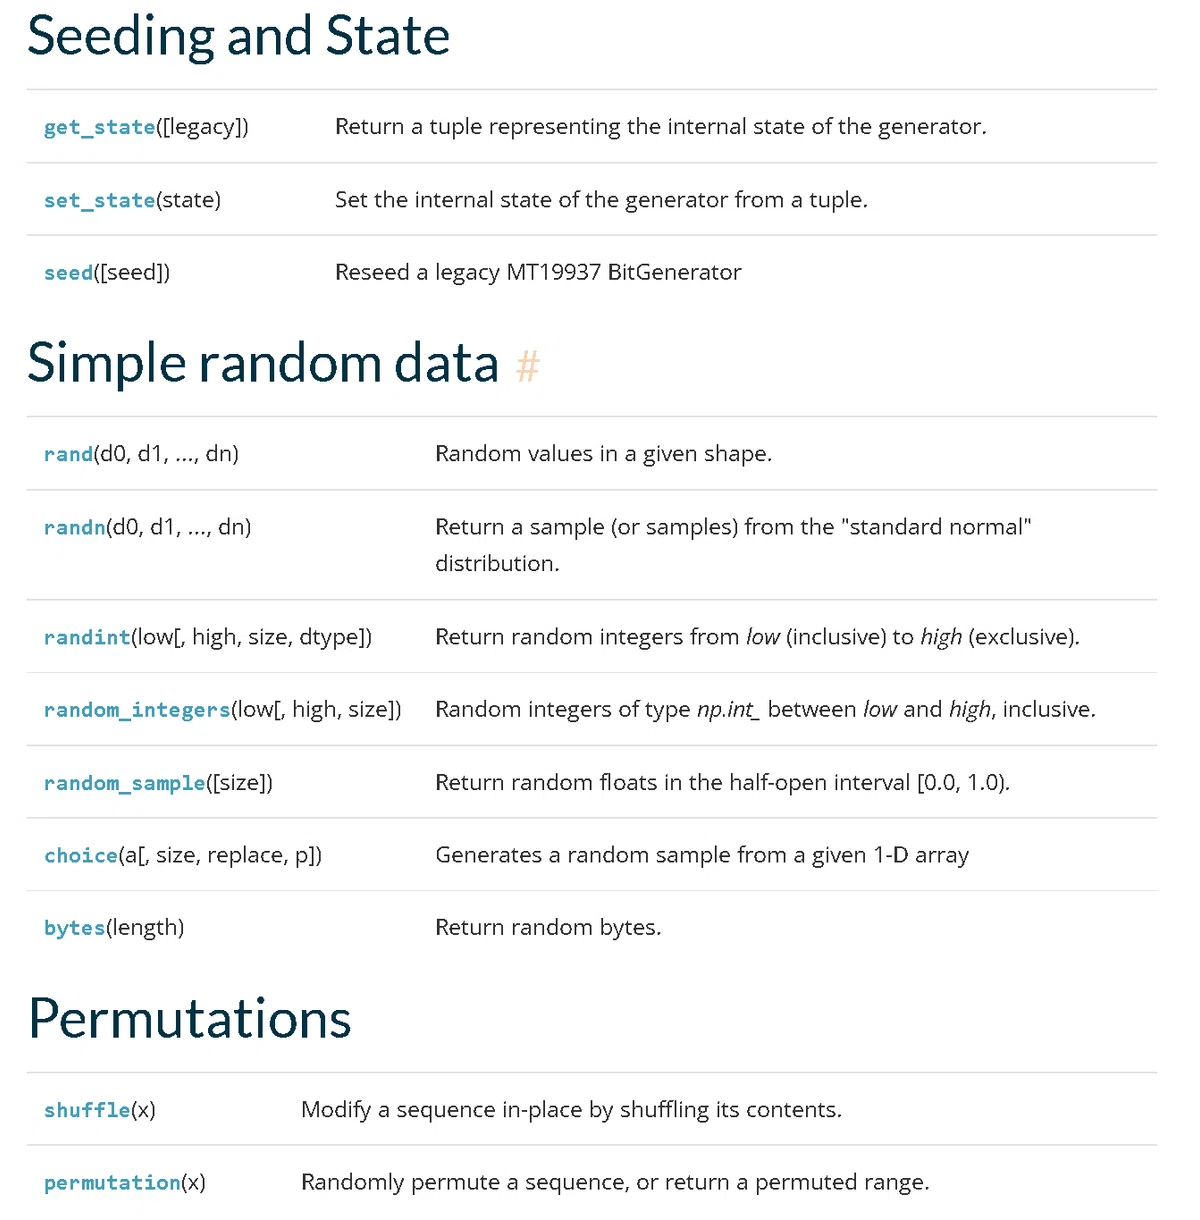Open the randn function link
The image size is (1200, 1220).
pos(75,527)
